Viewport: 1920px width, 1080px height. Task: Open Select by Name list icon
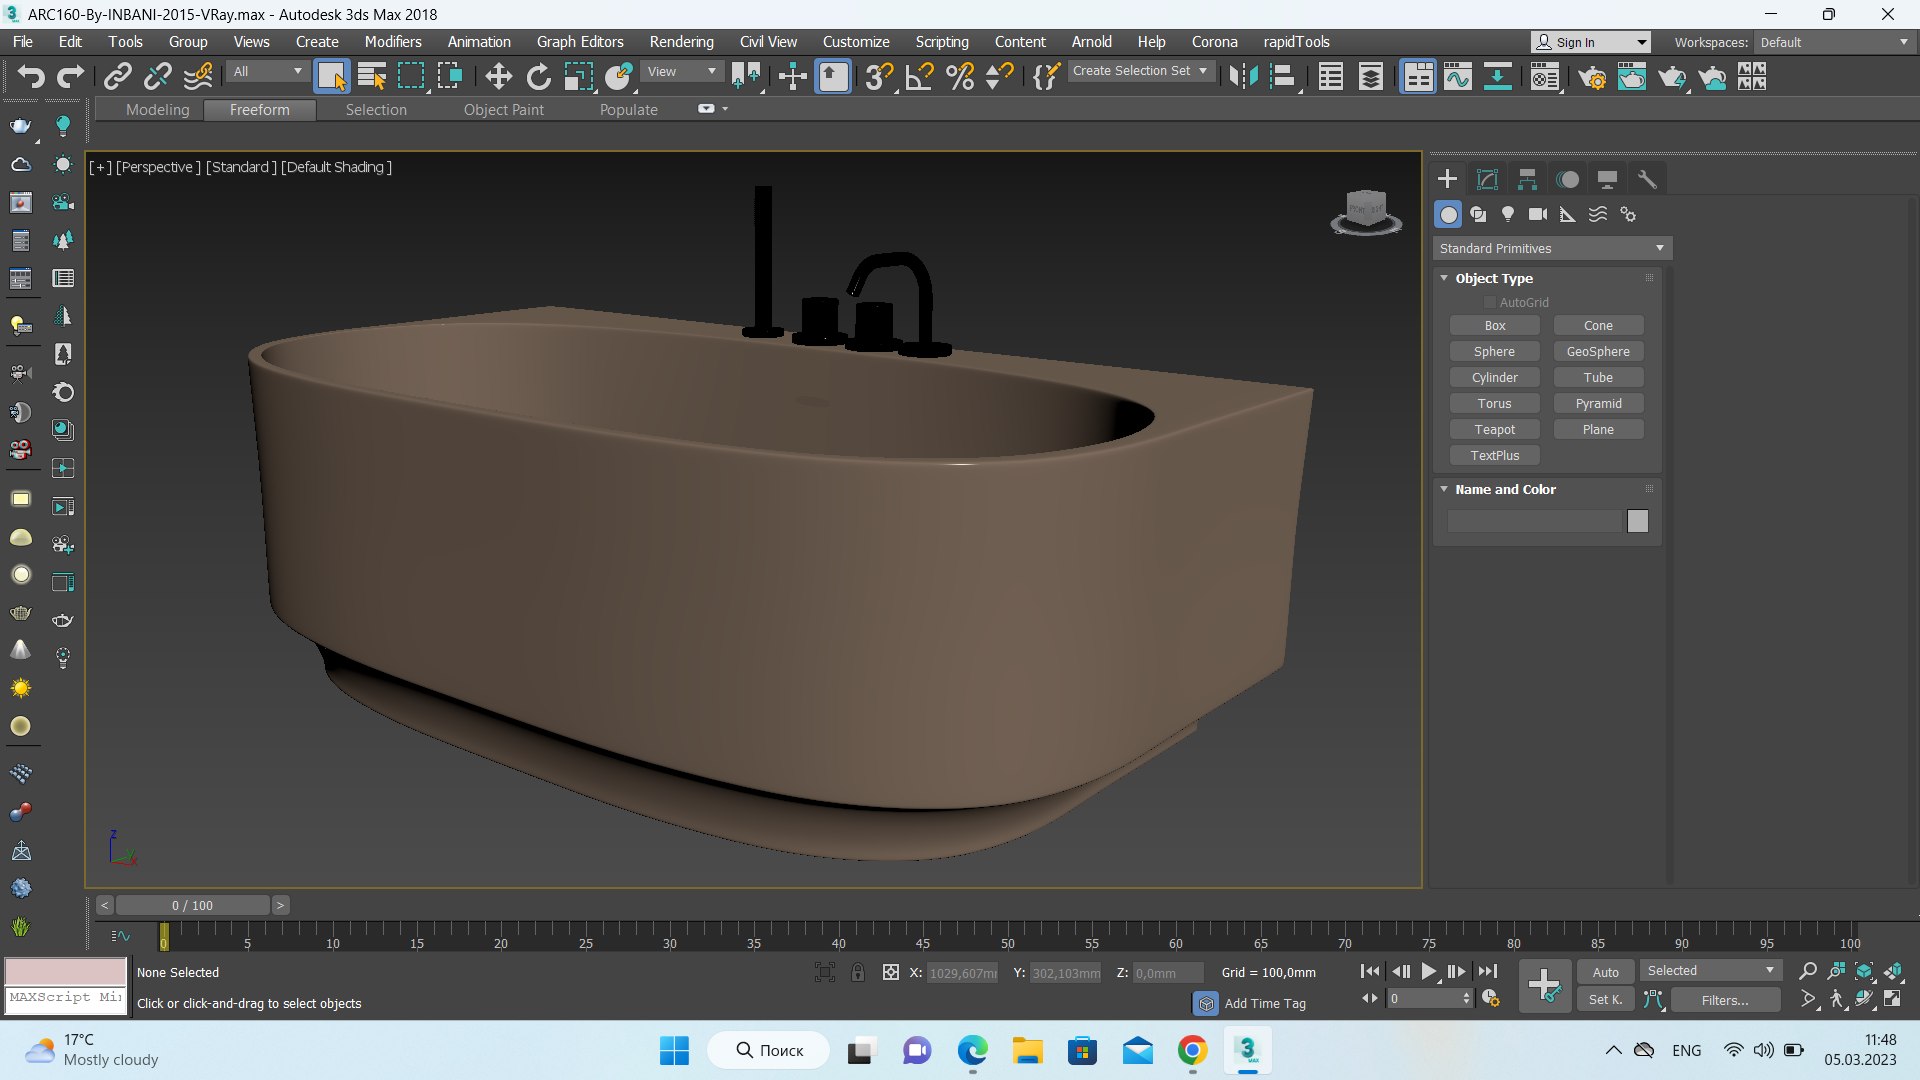point(371,76)
